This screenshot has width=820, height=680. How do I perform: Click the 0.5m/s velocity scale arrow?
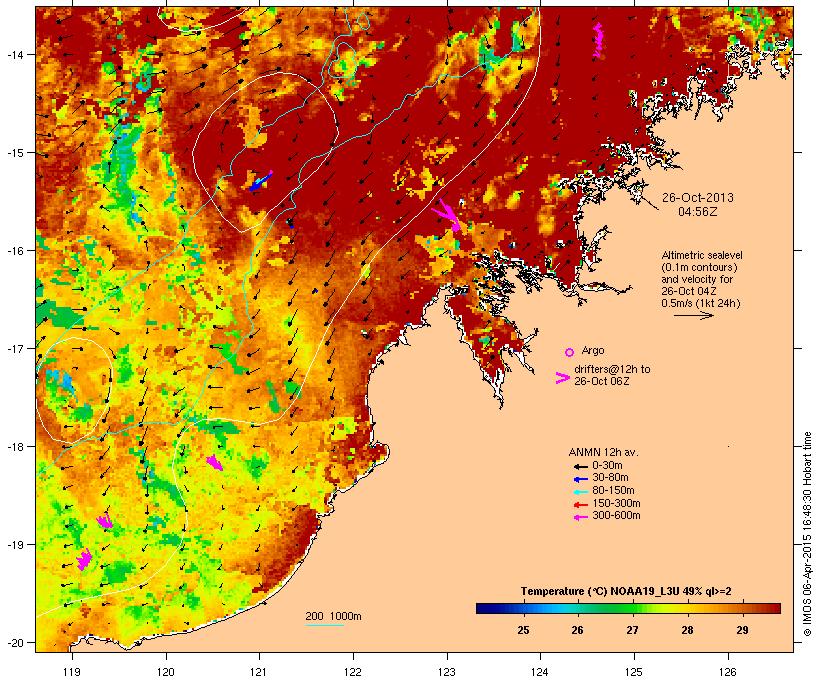pyautogui.click(x=694, y=315)
